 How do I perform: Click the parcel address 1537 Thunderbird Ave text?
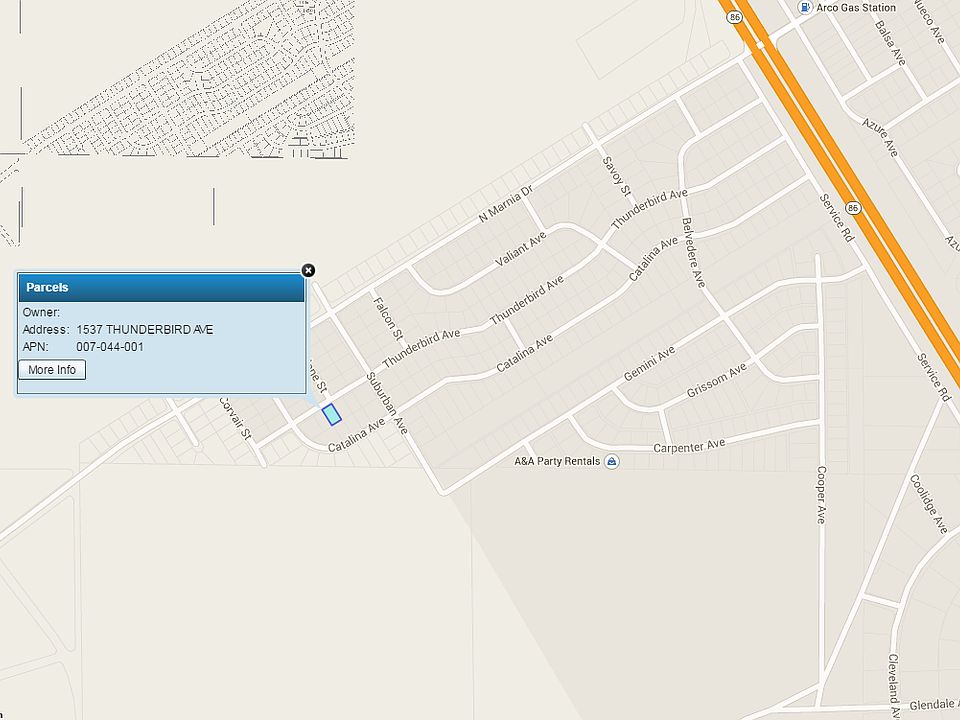click(144, 329)
